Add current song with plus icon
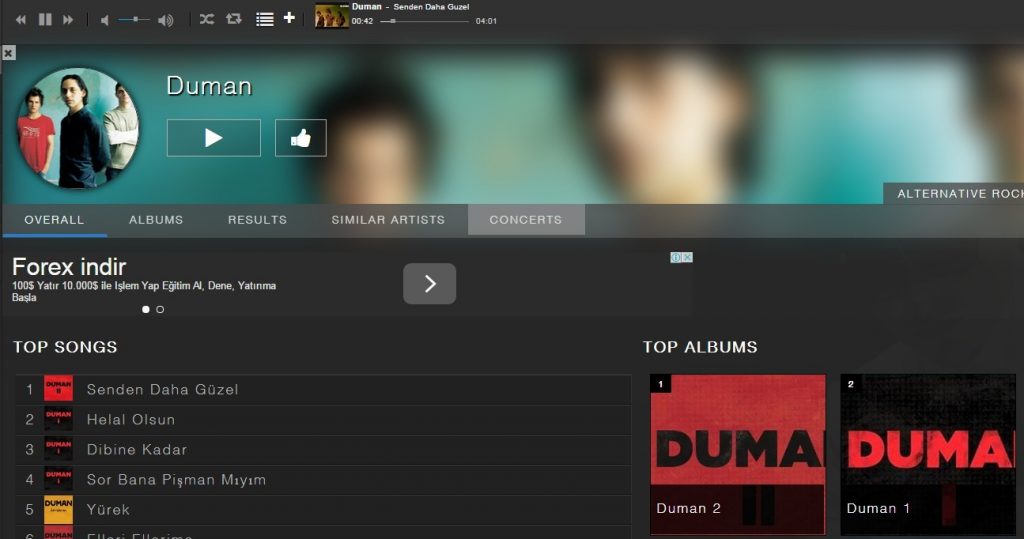The height and width of the screenshot is (539, 1024). click(289, 18)
